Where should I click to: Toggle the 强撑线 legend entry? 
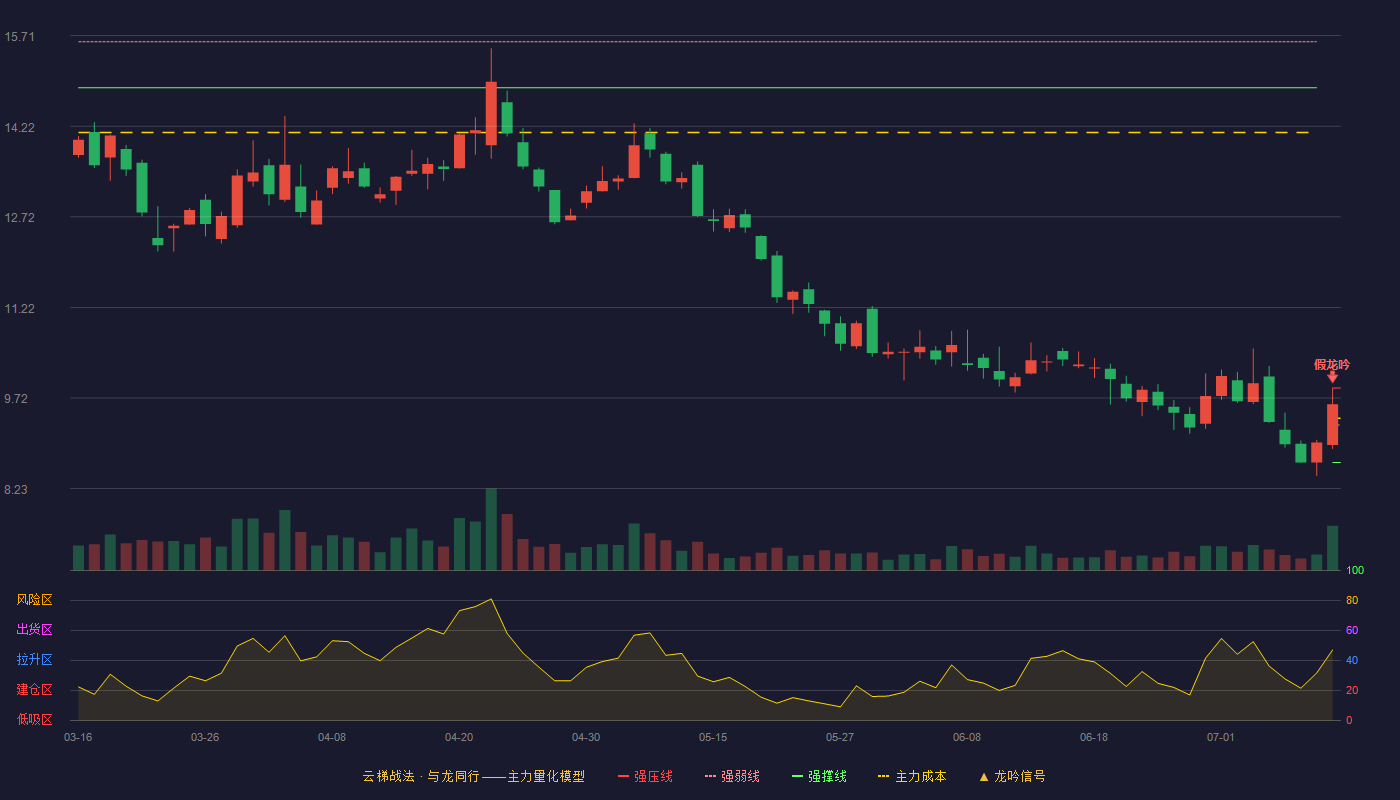tap(819, 776)
